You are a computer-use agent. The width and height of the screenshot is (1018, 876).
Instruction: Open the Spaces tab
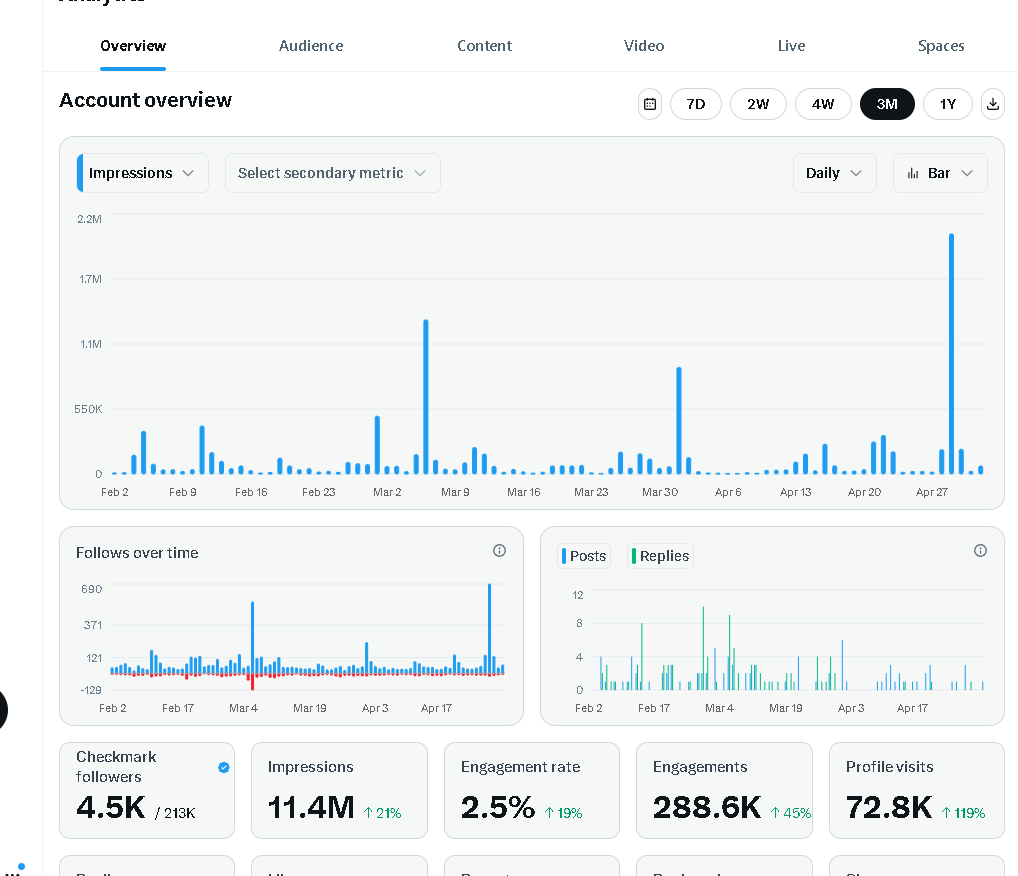(941, 46)
